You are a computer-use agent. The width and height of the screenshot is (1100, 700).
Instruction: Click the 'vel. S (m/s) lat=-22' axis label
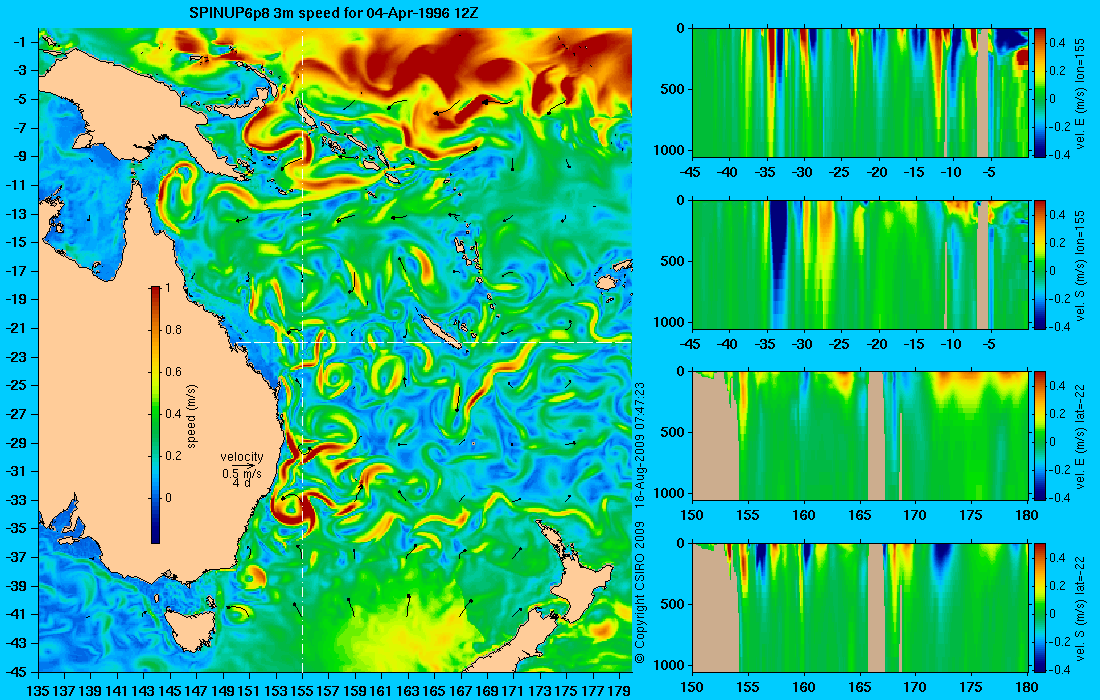click(1081, 607)
